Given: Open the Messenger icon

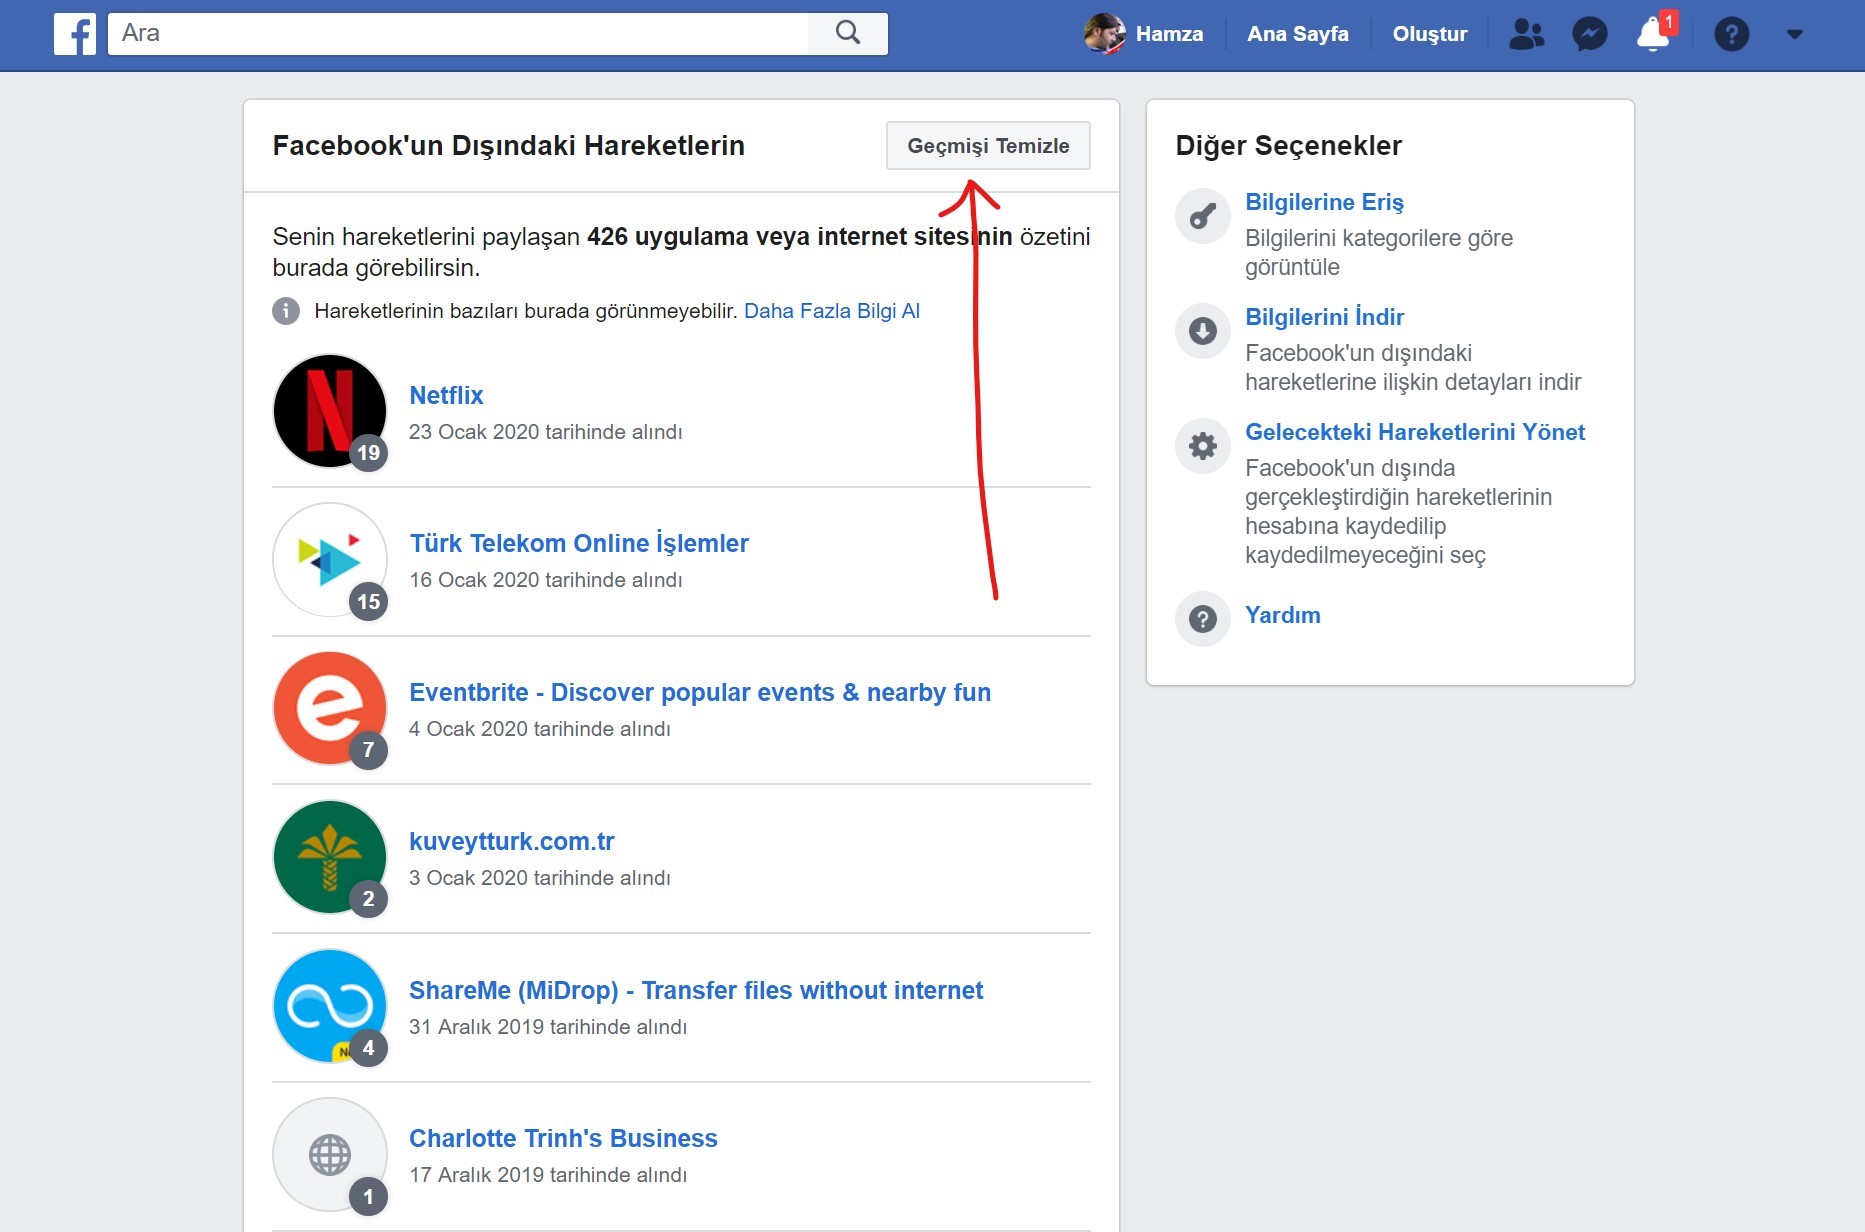Looking at the screenshot, I should click(1589, 34).
